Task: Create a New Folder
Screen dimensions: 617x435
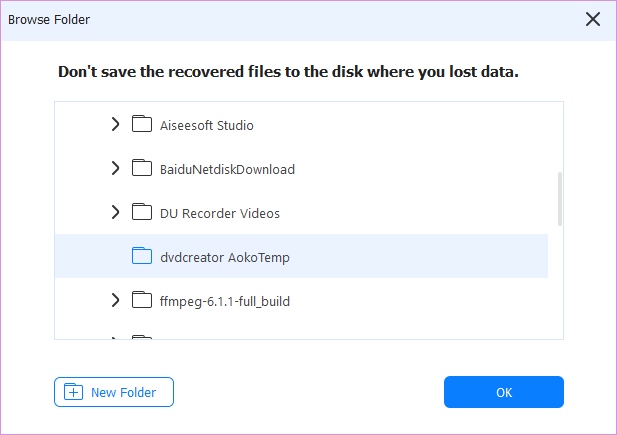Action: pos(114,392)
